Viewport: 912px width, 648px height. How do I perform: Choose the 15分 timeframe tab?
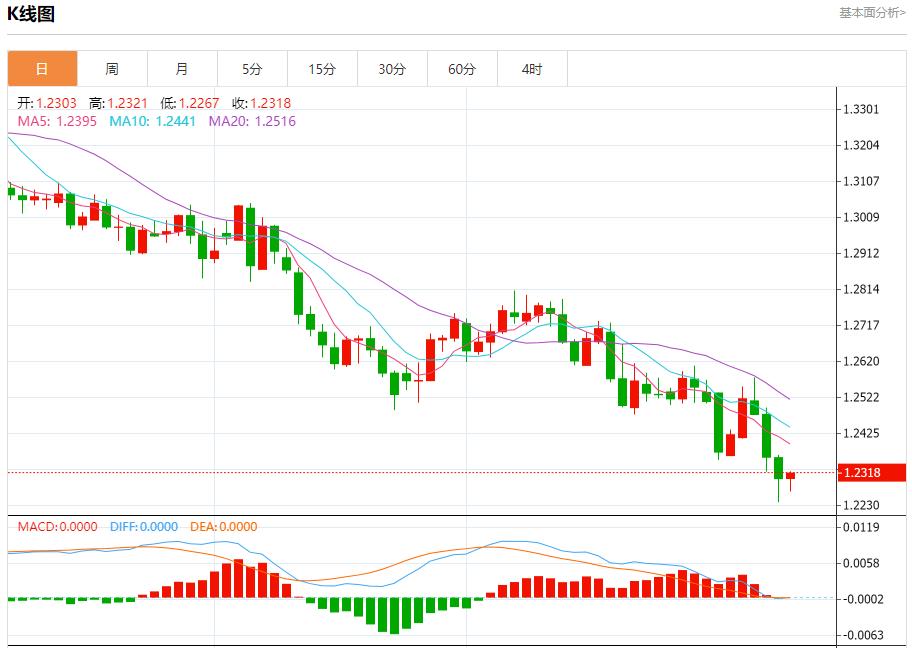coord(322,69)
